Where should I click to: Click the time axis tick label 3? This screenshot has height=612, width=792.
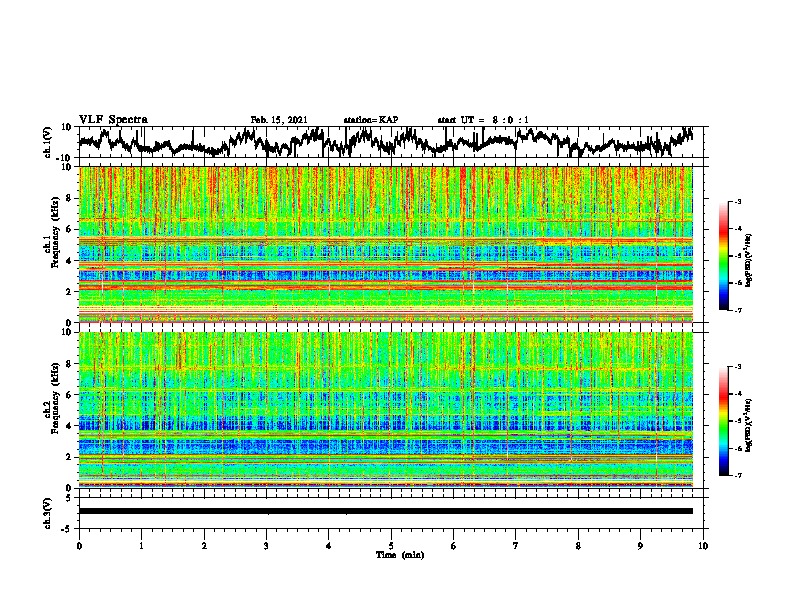(x=266, y=546)
